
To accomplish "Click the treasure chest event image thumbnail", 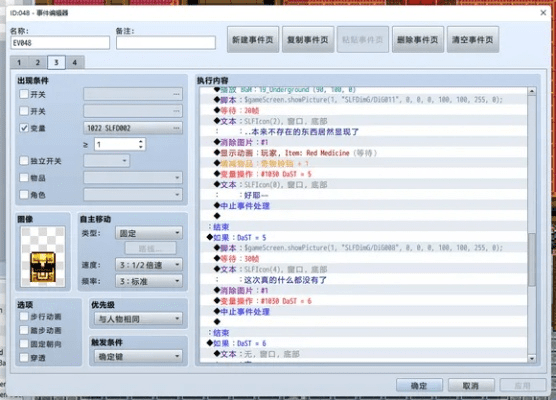I will (x=43, y=257).
